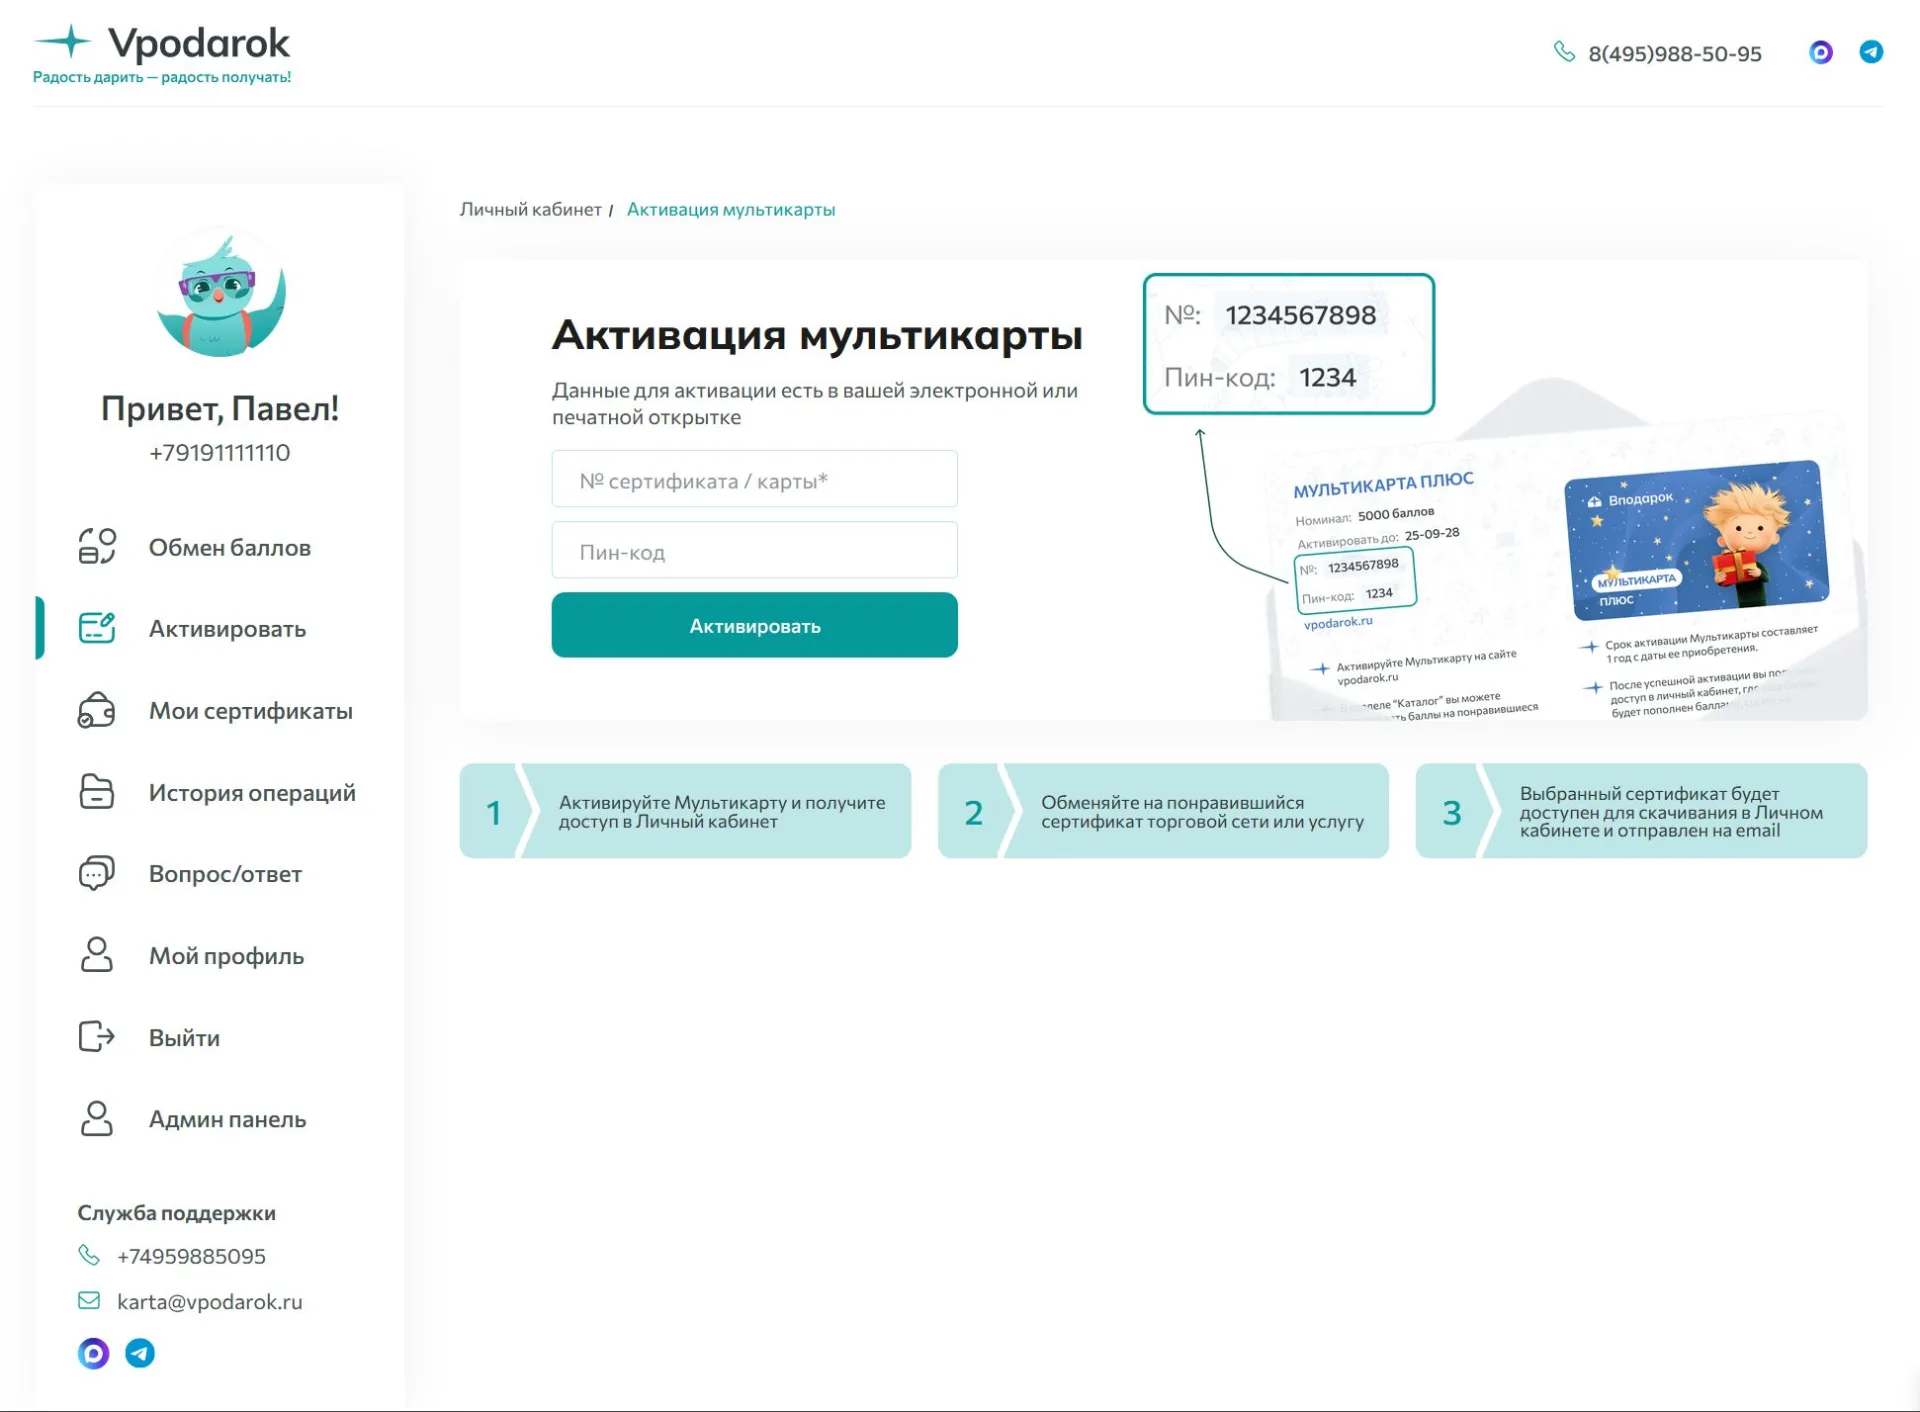Click the Обмен баллов exchange icon
Image resolution: width=1920 pixels, height=1412 pixels.
[x=97, y=547]
